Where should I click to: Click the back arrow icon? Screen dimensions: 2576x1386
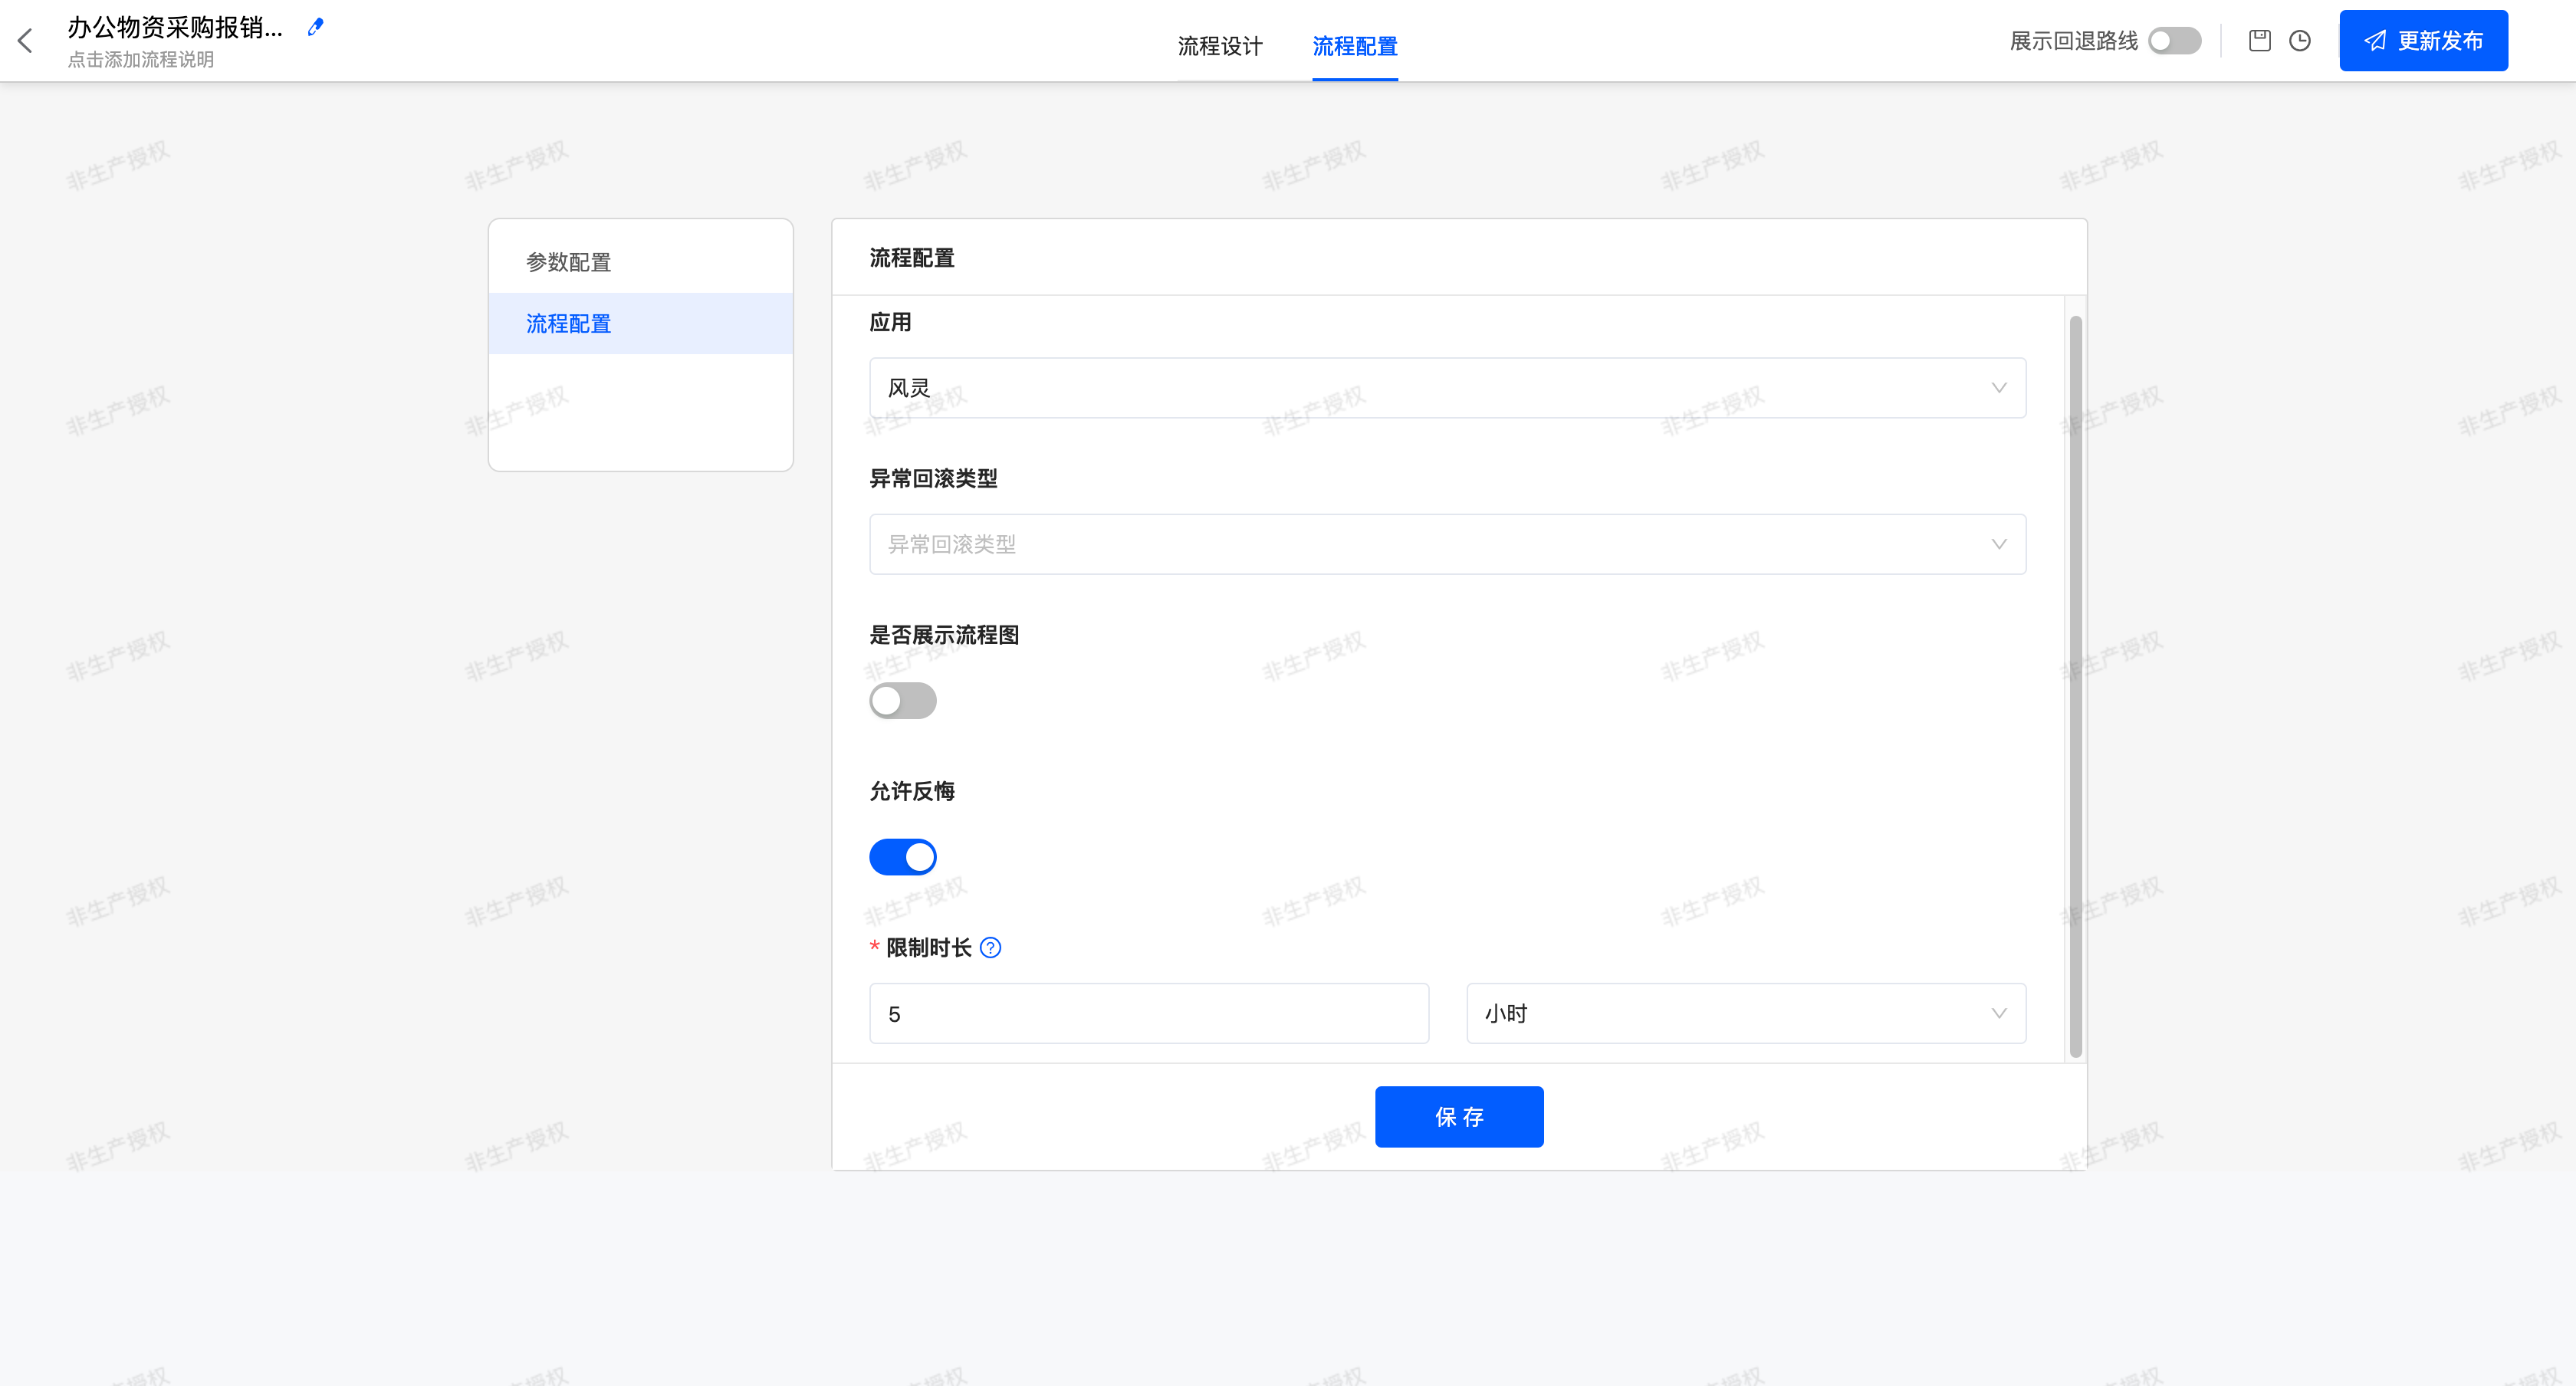(x=27, y=41)
